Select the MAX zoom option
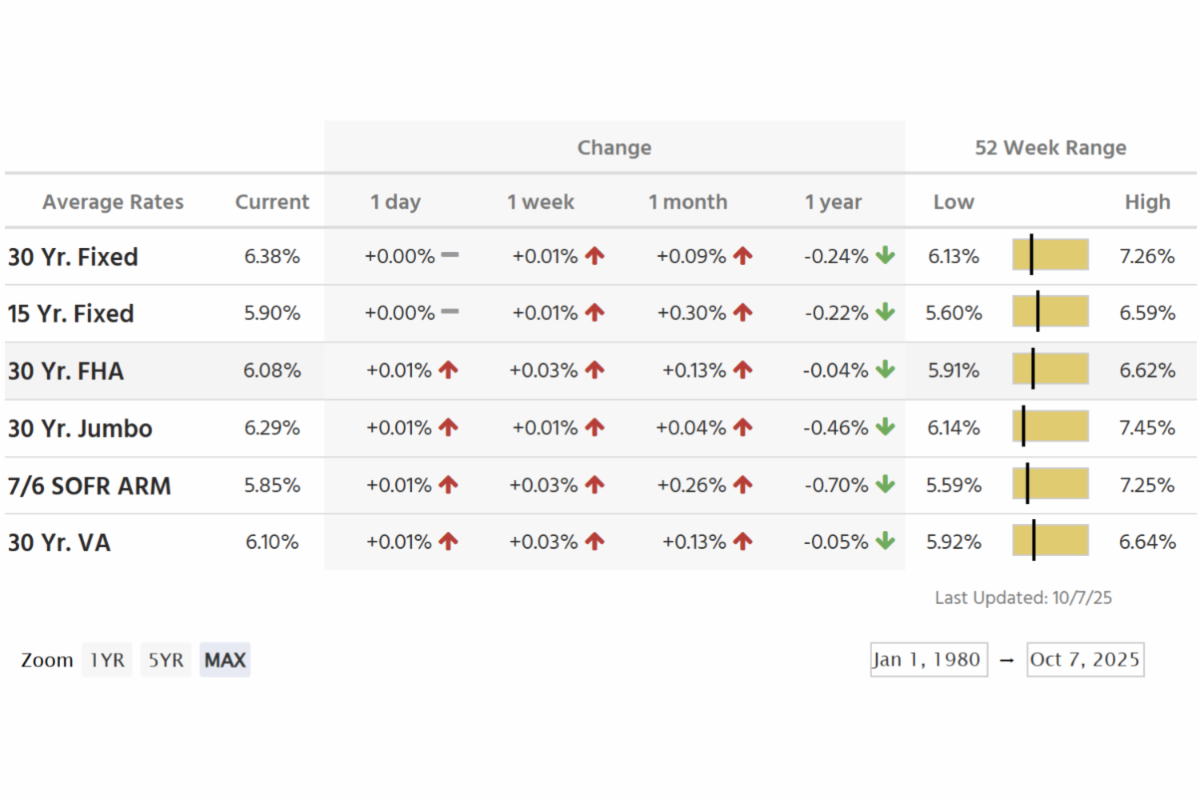Viewport: 1200px width, 800px height. pos(225,660)
